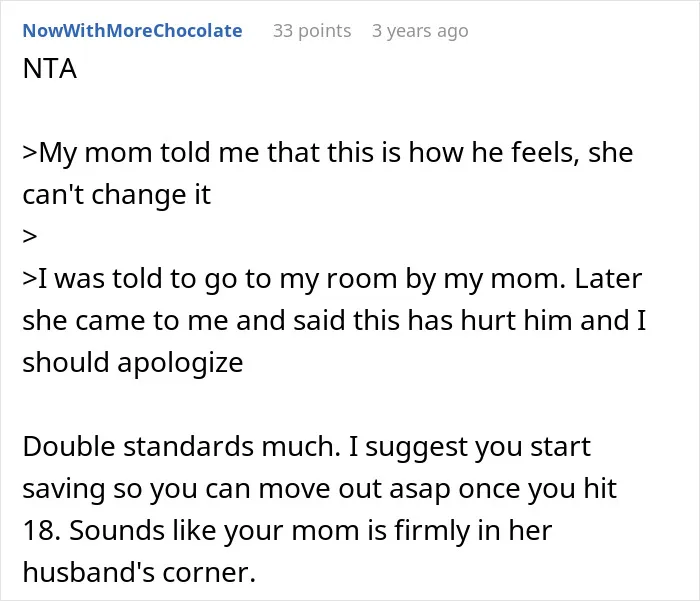Click the sentence 'Double standards much.'
Viewport: 700px width, 601px height.
click(x=182, y=447)
